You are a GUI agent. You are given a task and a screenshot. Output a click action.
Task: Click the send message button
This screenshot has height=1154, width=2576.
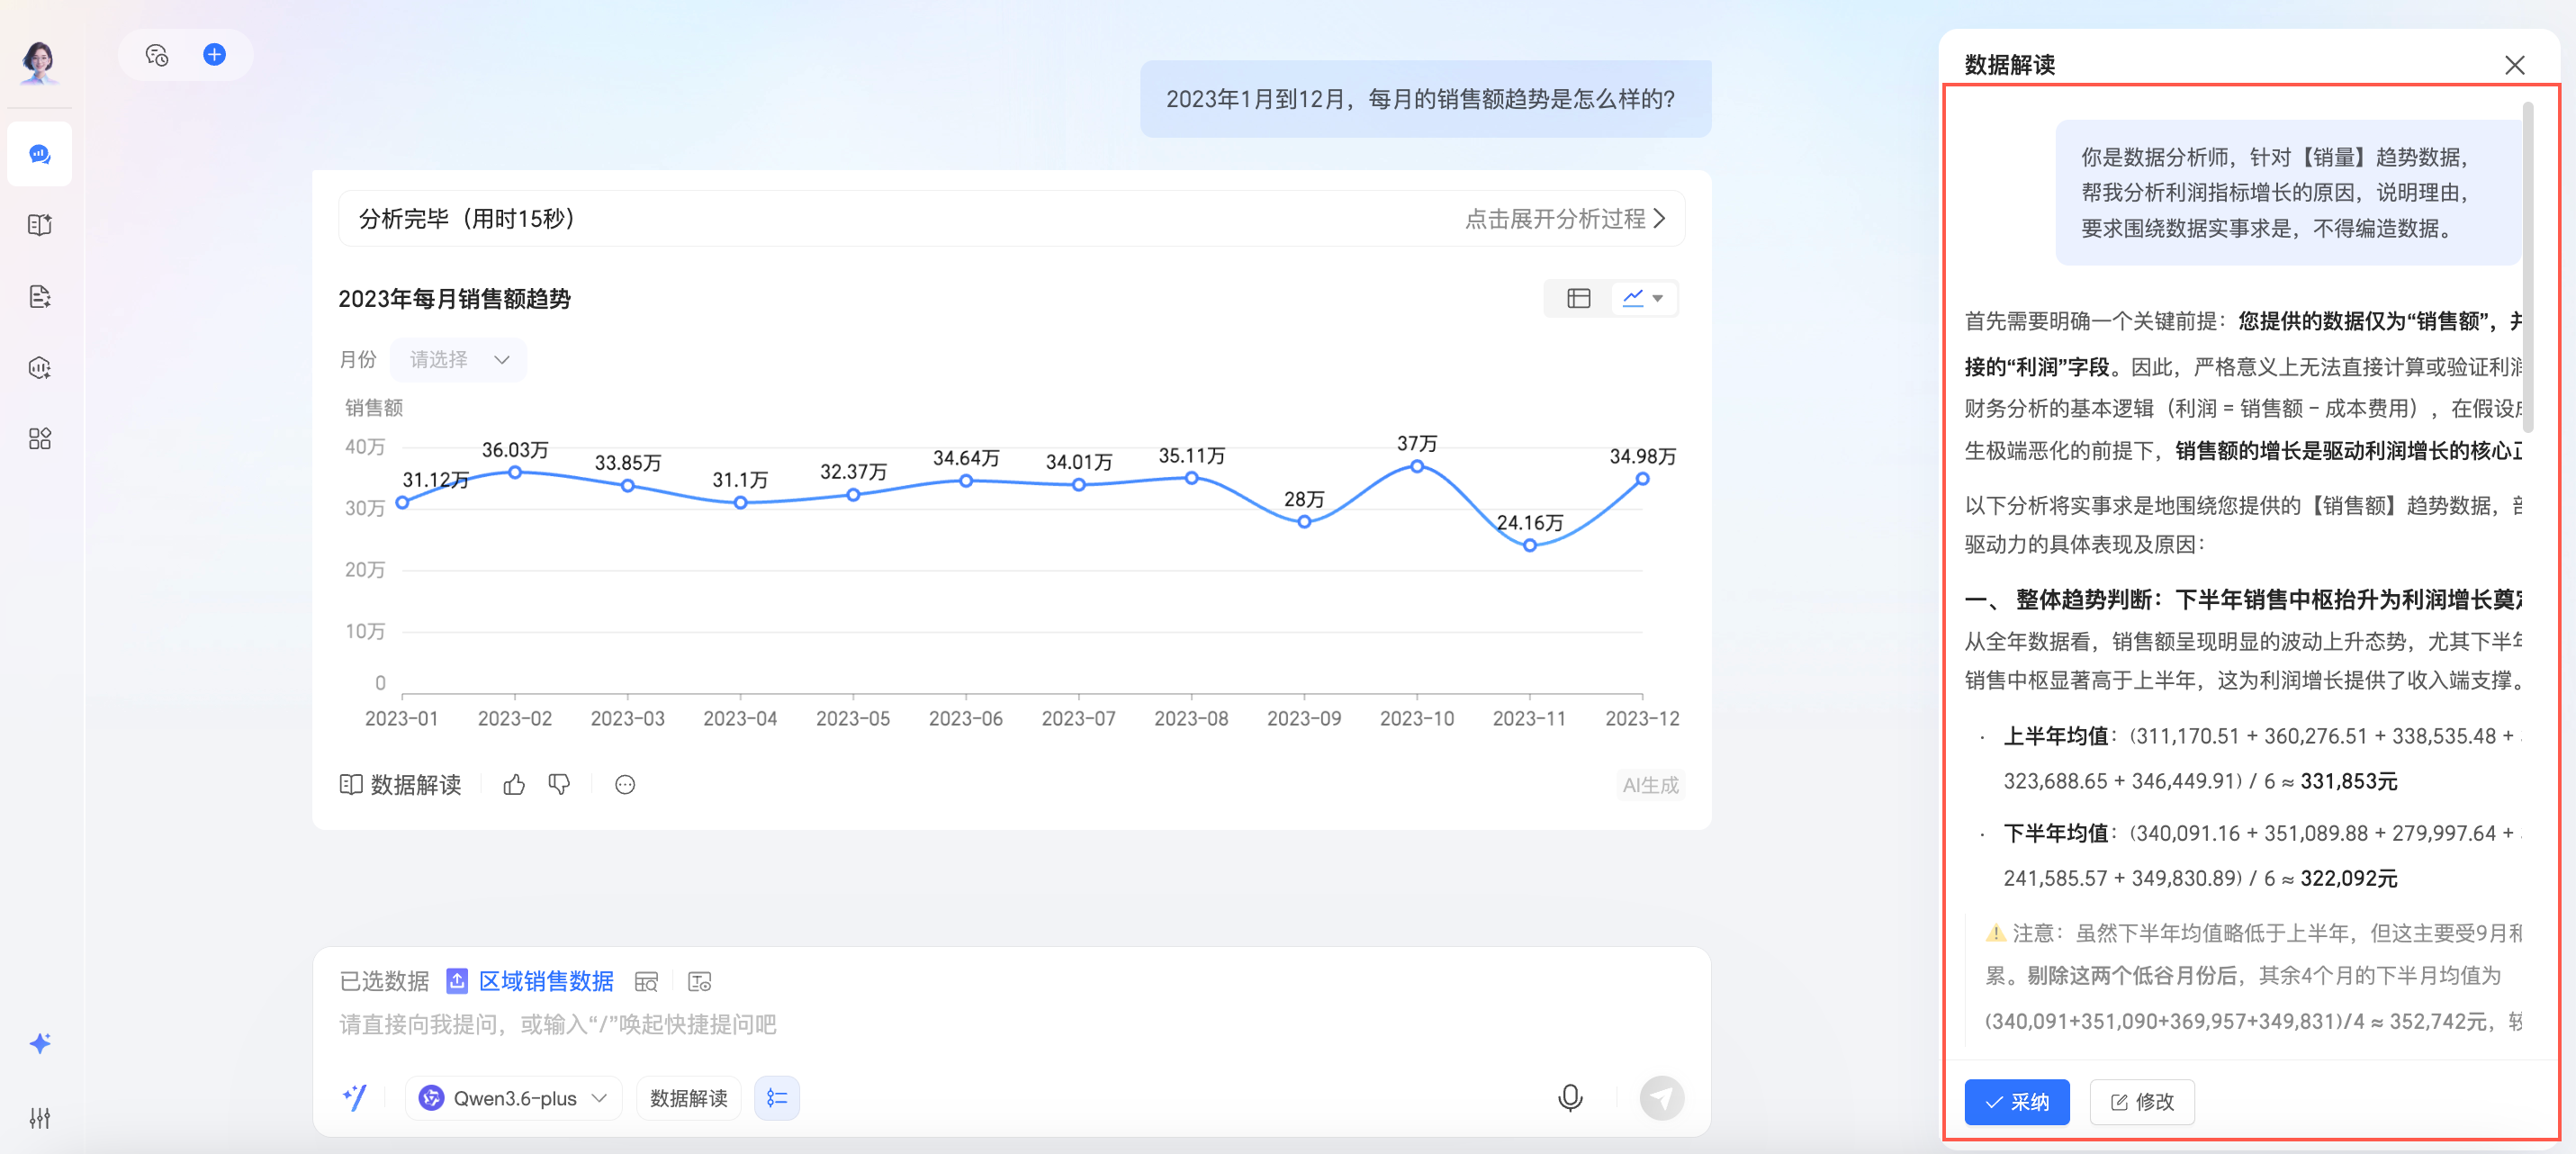[1662, 1098]
